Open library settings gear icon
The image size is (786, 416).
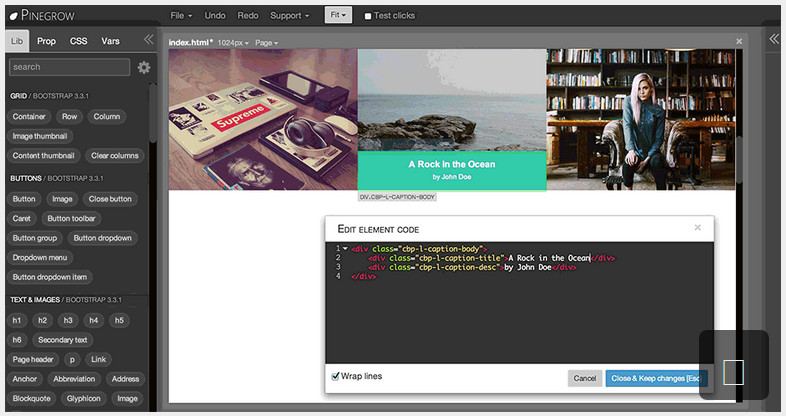[x=144, y=67]
